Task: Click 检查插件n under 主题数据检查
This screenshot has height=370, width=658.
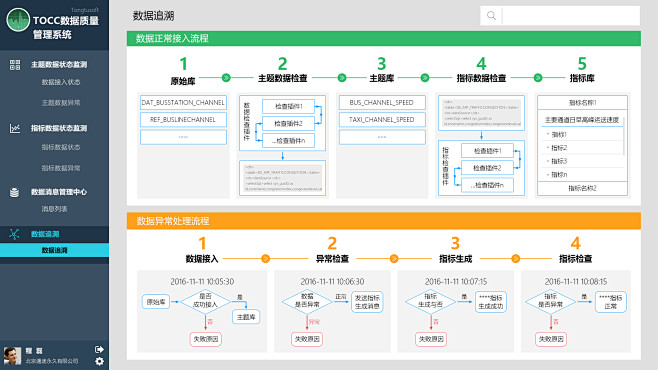Action: click(288, 141)
